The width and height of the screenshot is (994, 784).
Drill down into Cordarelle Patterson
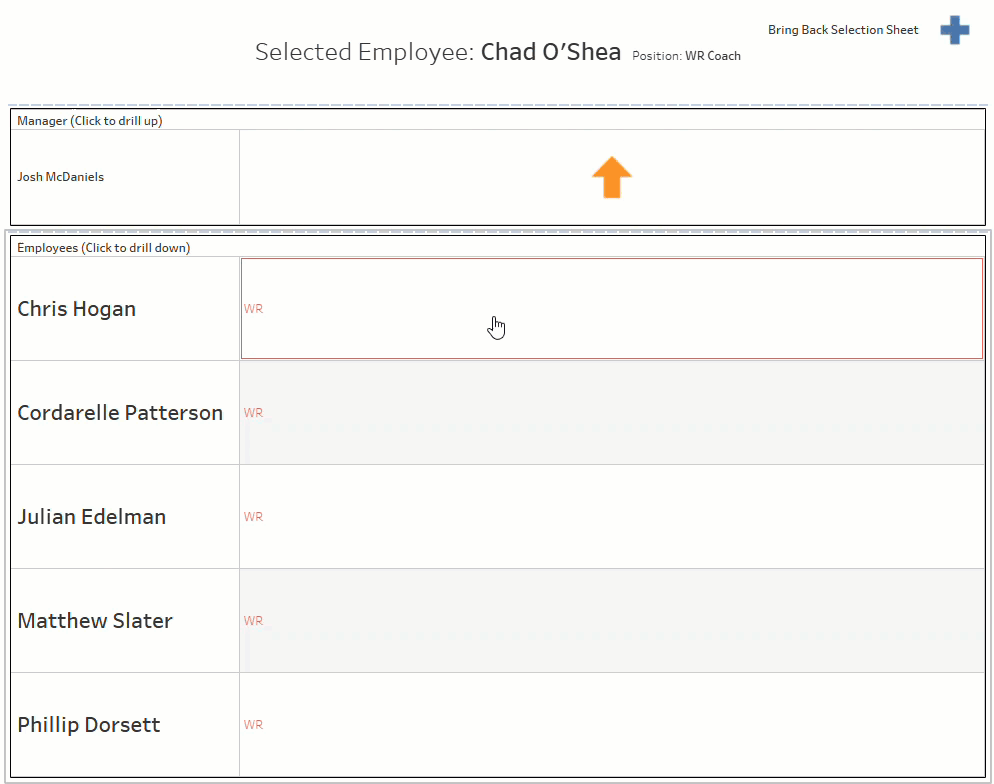point(120,413)
